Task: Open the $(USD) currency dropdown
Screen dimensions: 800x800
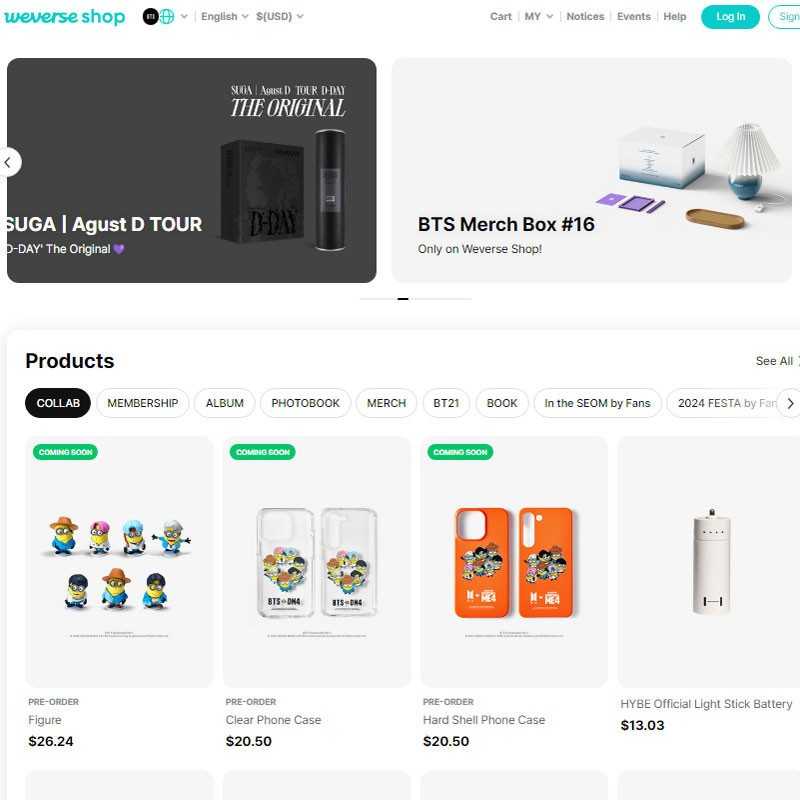Action: click(x=280, y=16)
